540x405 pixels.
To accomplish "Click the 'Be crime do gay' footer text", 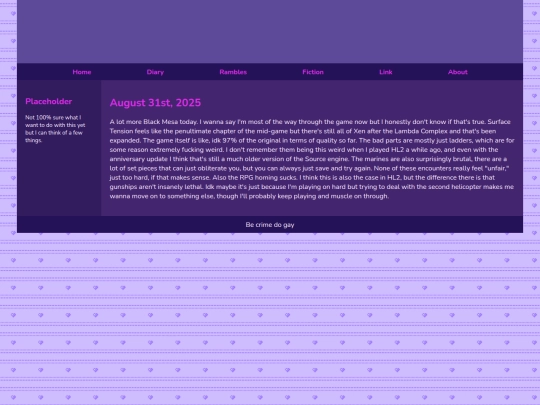I will point(270,225).
